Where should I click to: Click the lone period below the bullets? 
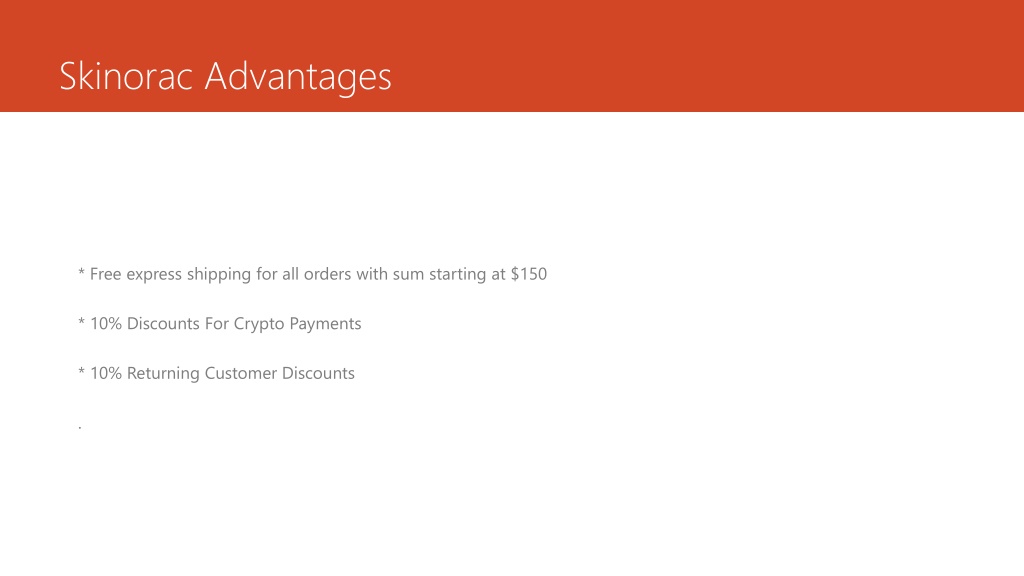tap(80, 428)
